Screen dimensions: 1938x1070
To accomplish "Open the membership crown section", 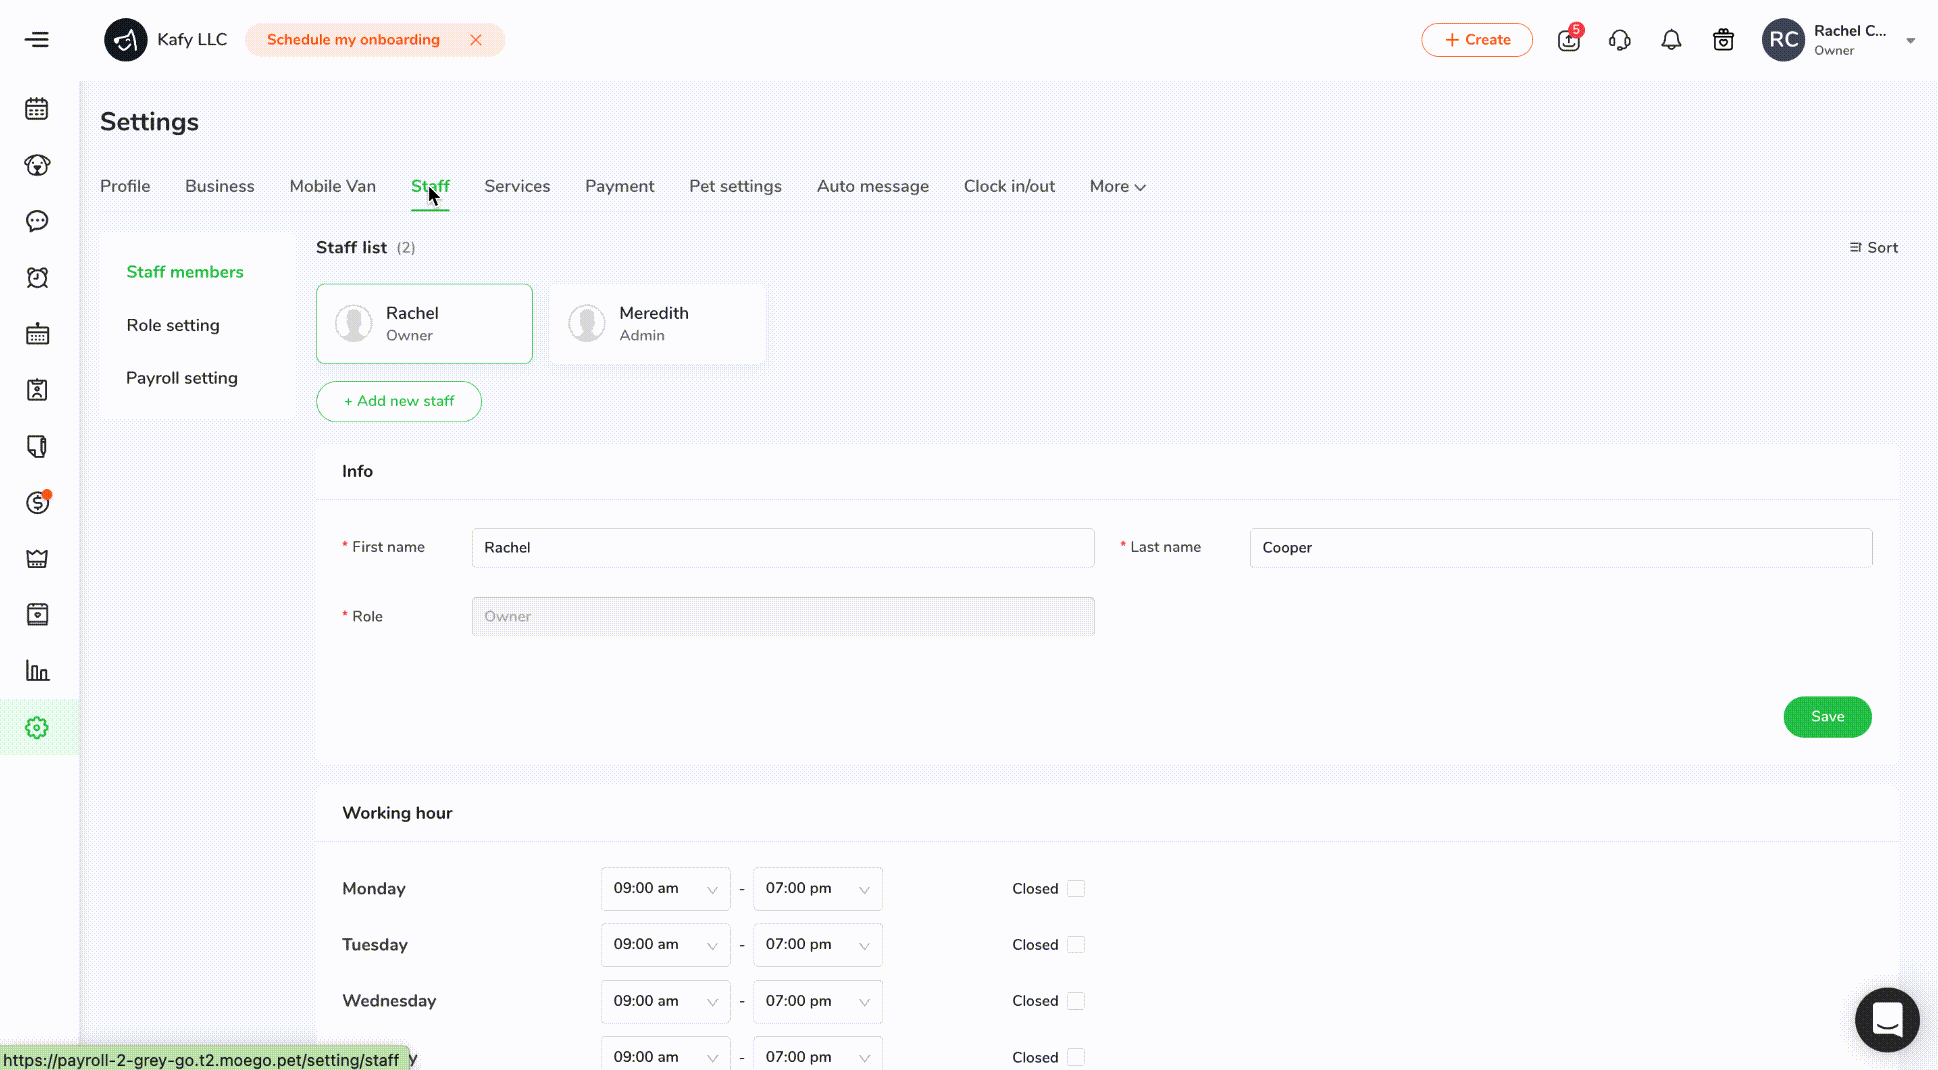I will tap(37, 559).
